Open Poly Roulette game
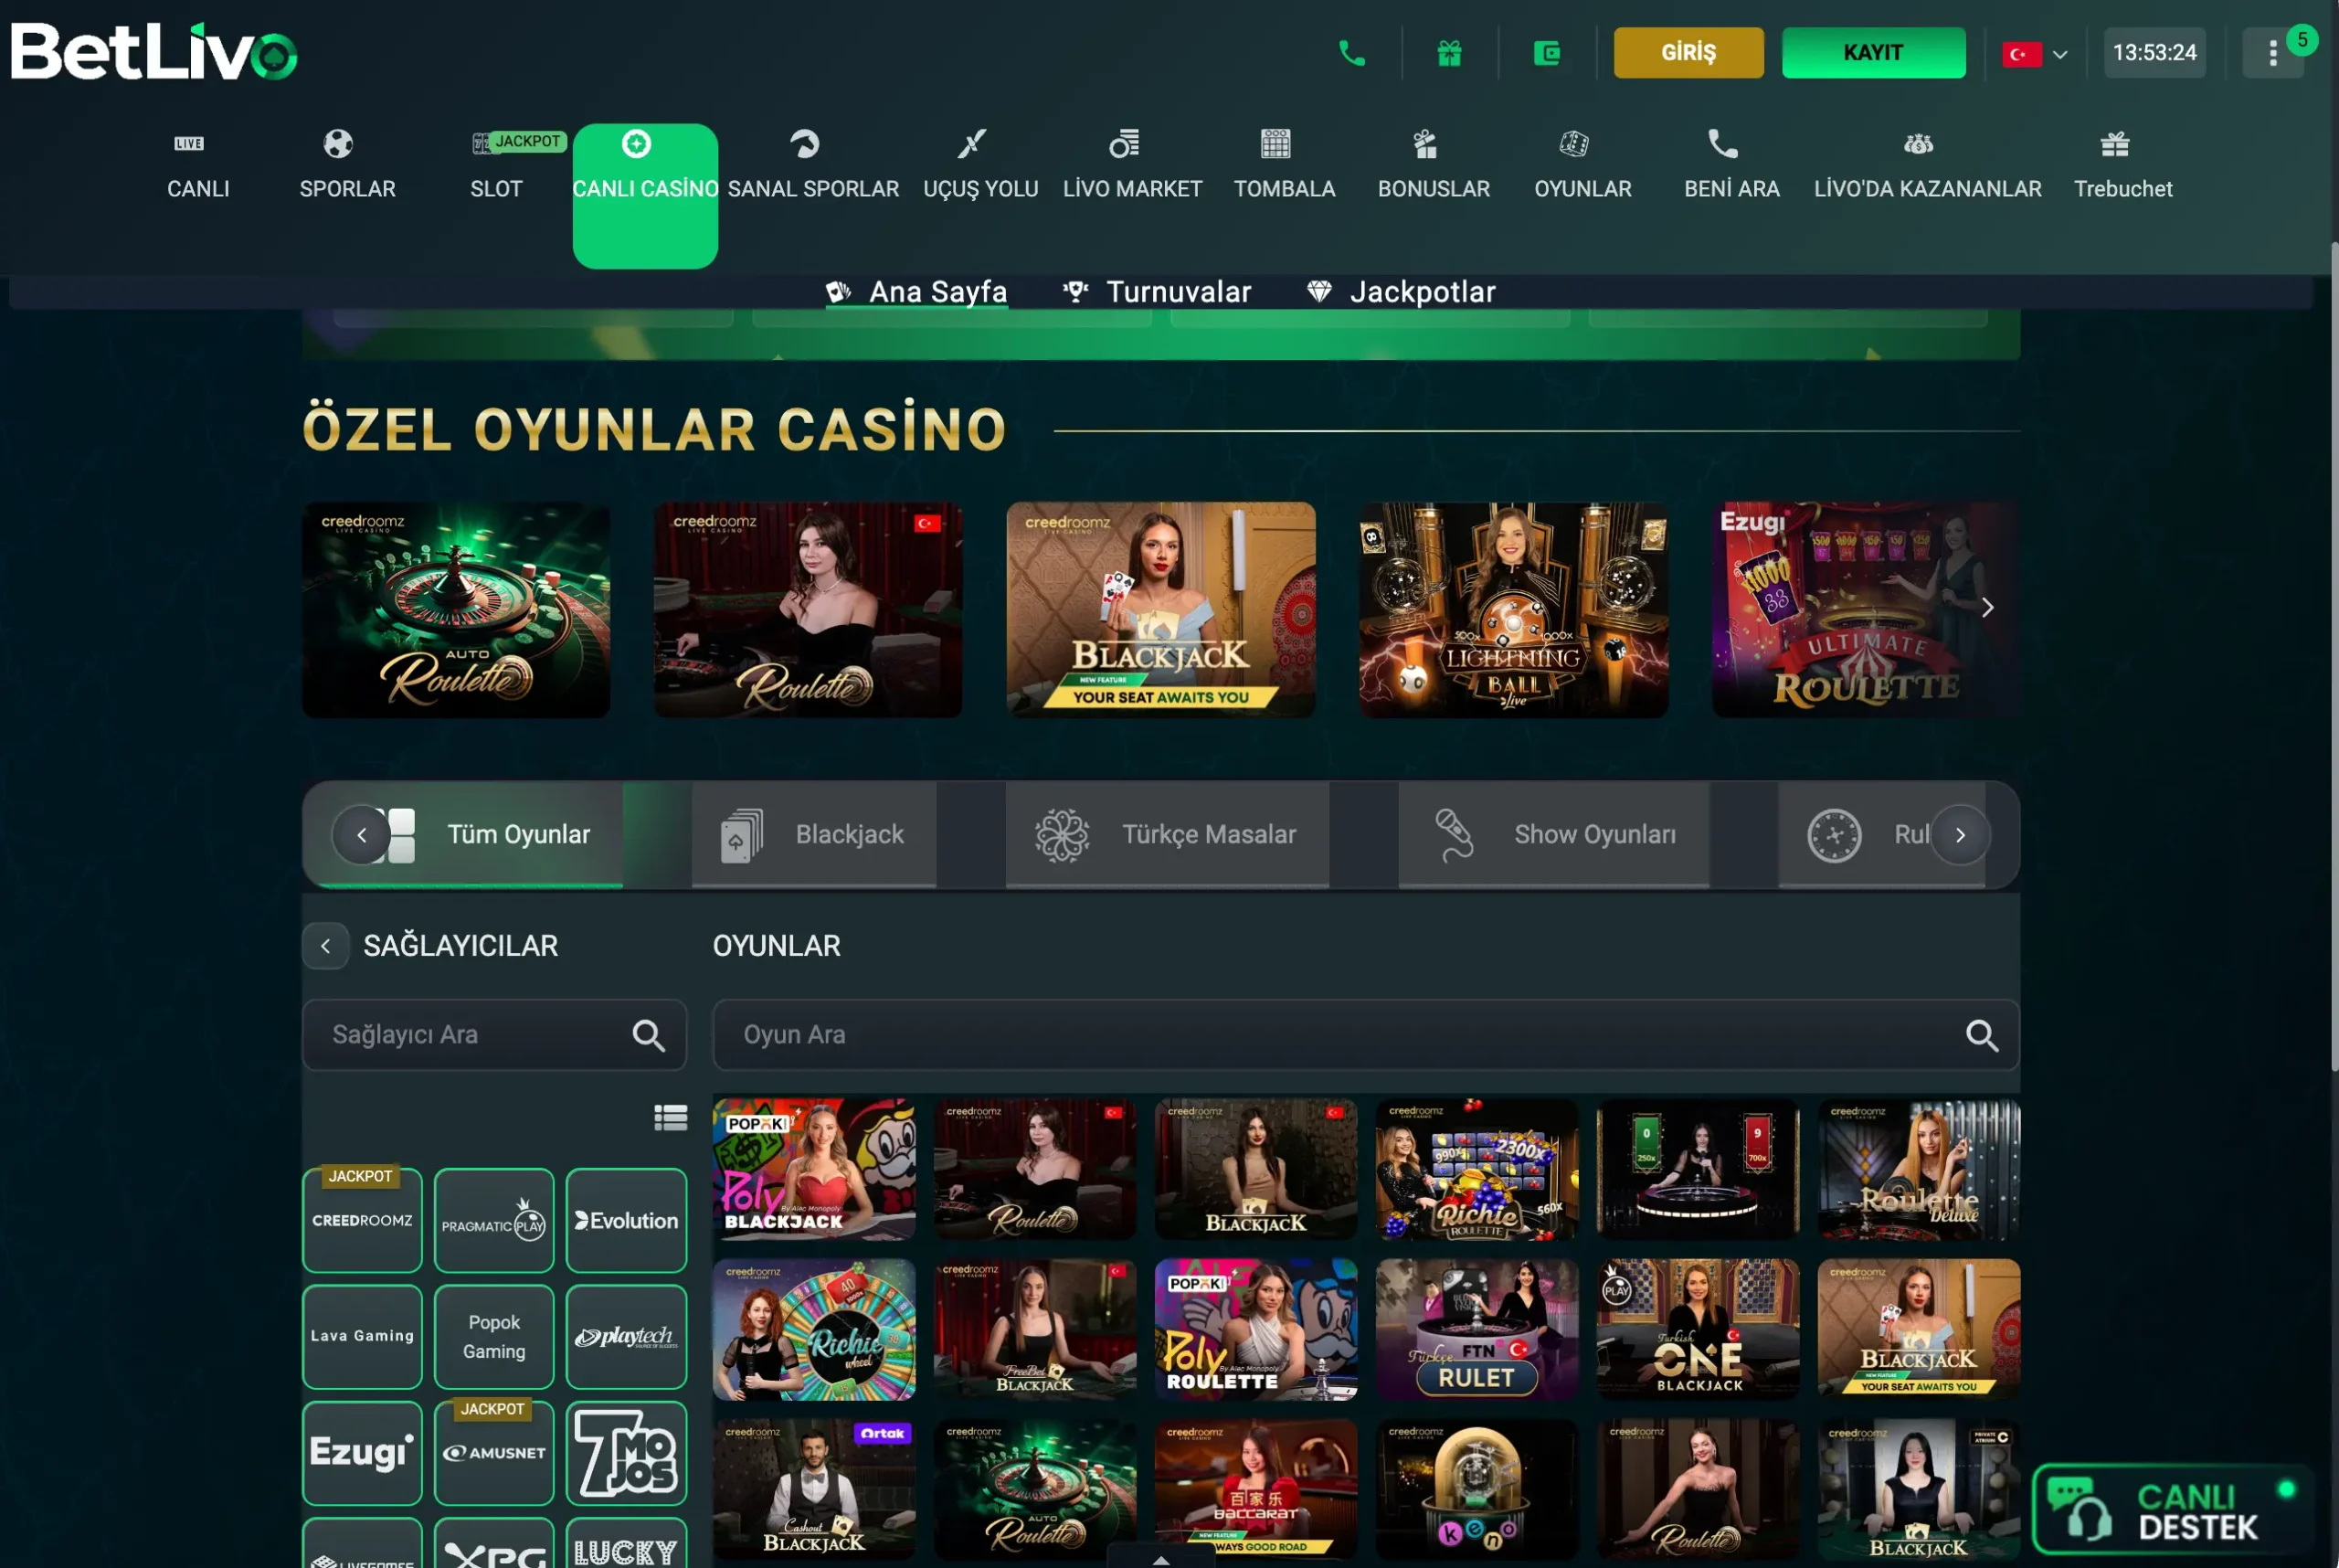Viewport: 2339px width, 1568px height. click(1255, 1329)
